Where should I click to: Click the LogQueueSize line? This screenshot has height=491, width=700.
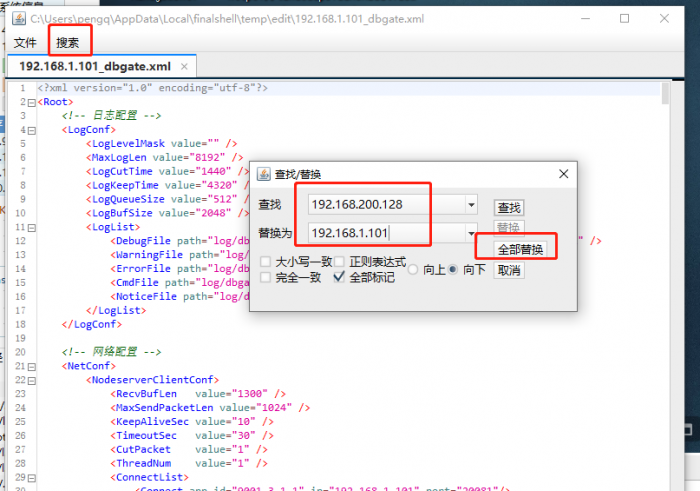pos(167,199)
